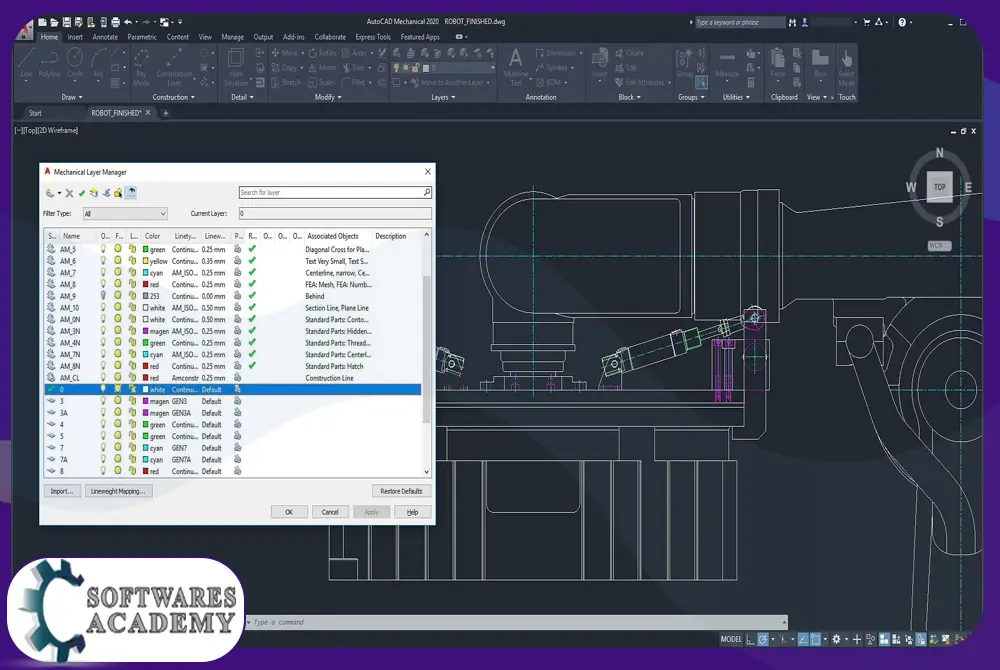Select the Line tool in Draw panel
Image resolution: width=1000 pixels, height=670 pixels.
click(x=26, y=64)
